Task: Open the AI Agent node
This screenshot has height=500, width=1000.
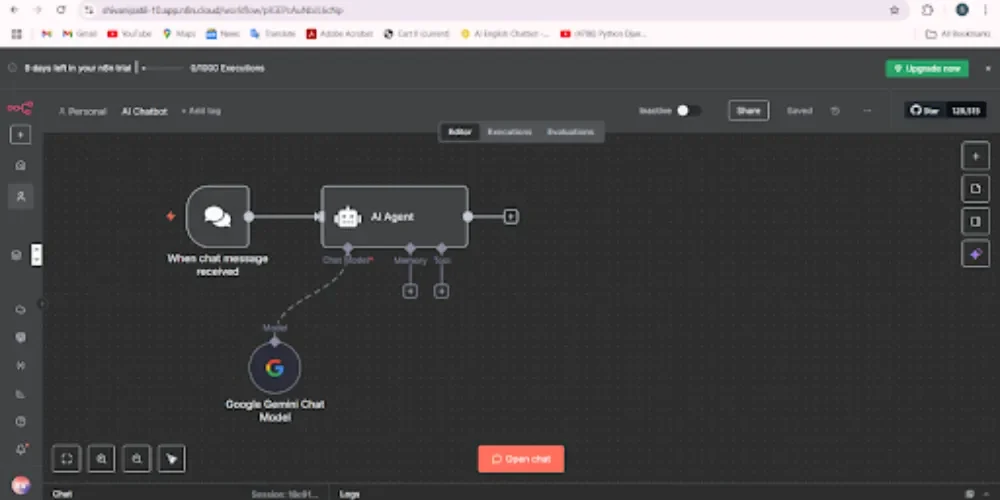Action: 394,216
